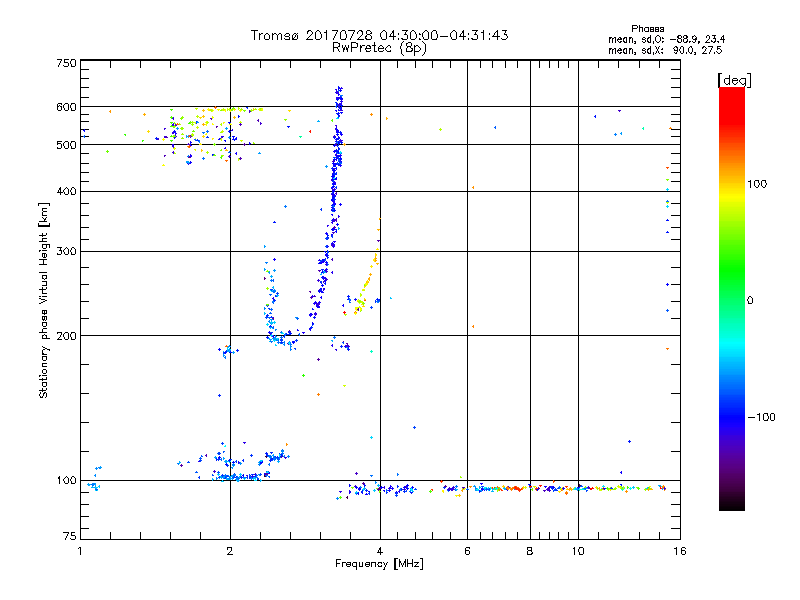Click the x-axis label '4'
Image resolution: width=800 pixels, height=600 pixels.
click(380, 551)
